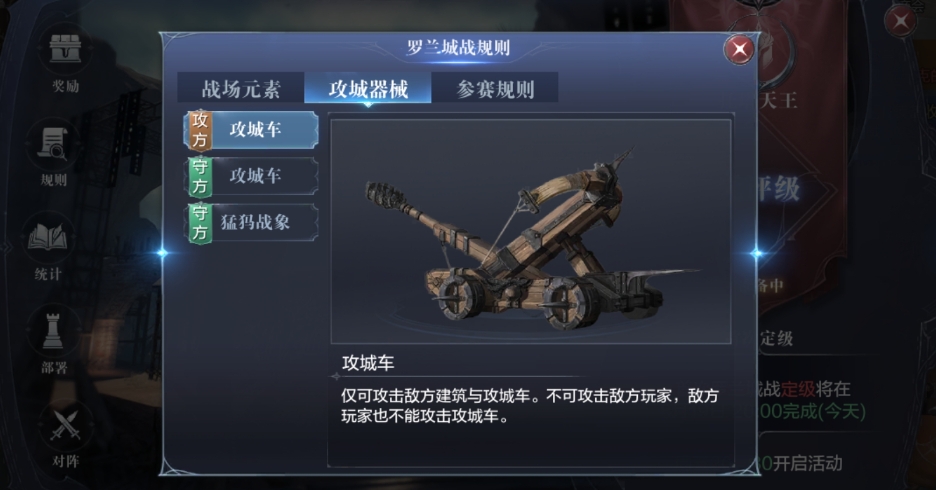This screenshot has height=490, width=936.
Task: Open the 奖励 rewards chest icon
Action: coord(65,50)
